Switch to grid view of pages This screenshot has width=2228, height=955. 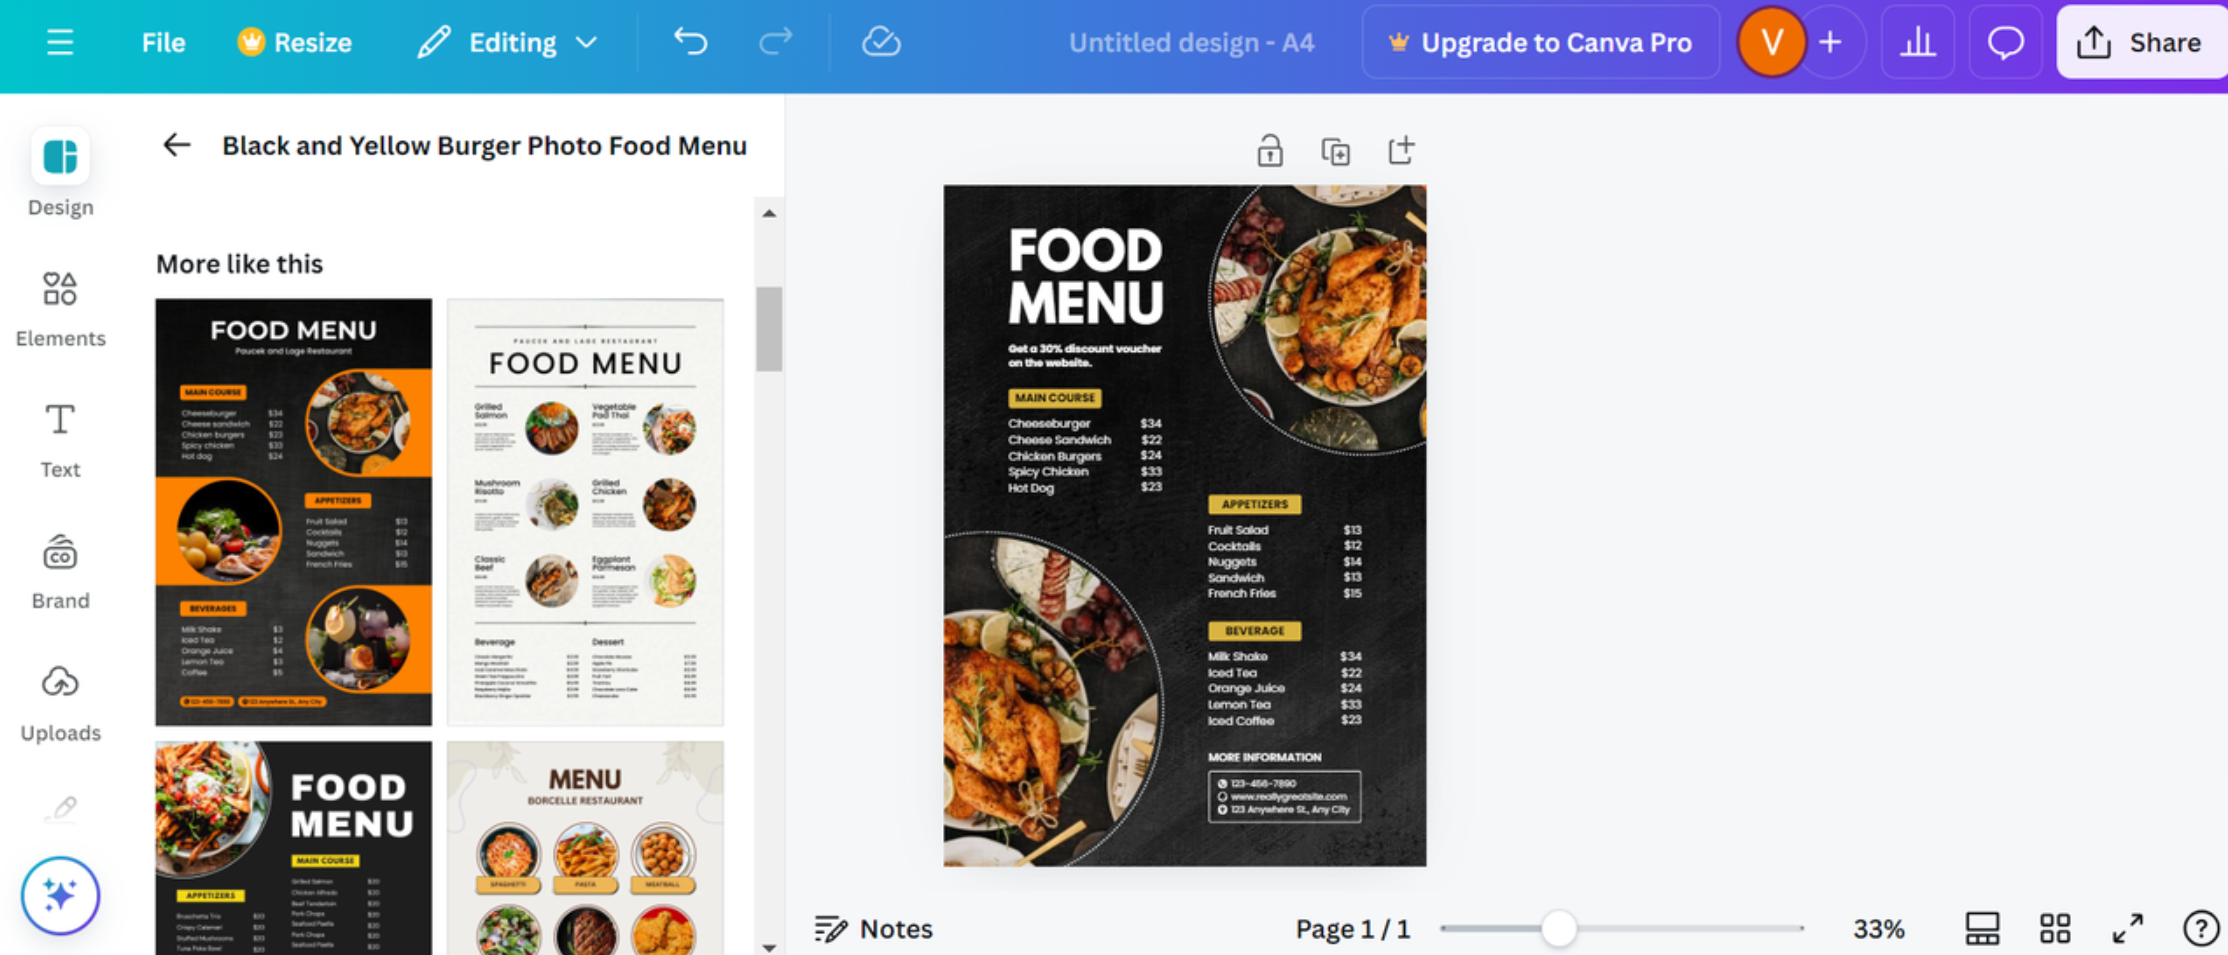(x=2055, y=928)
